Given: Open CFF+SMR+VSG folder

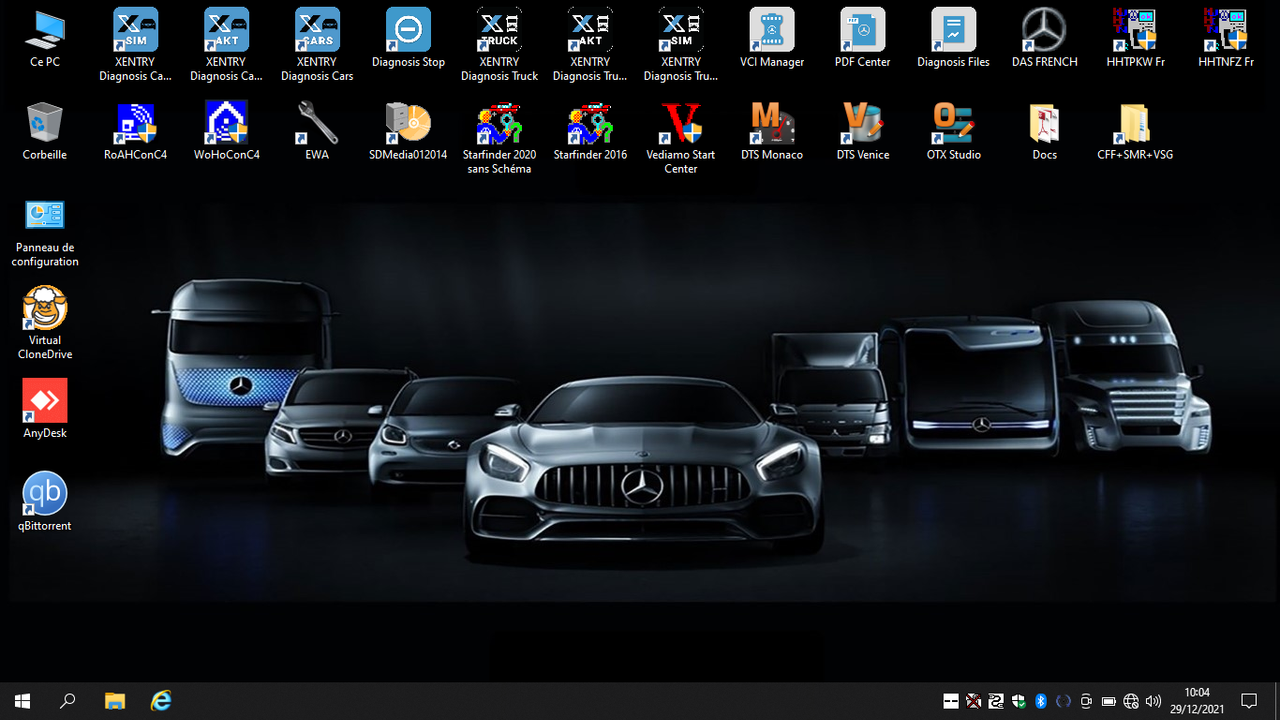Looking at the screenshot, I should pos(1136,131).
